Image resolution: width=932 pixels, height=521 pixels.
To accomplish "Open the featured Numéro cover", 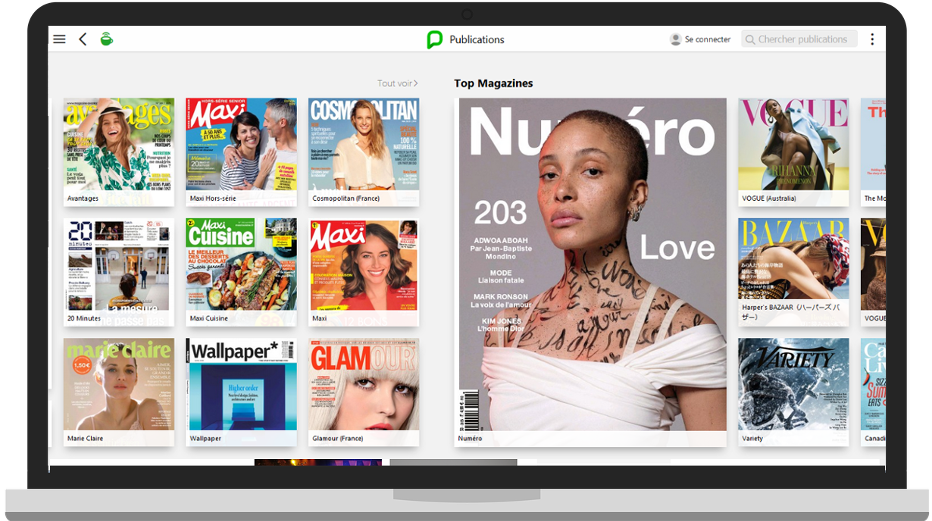I will tap(592, 264).
